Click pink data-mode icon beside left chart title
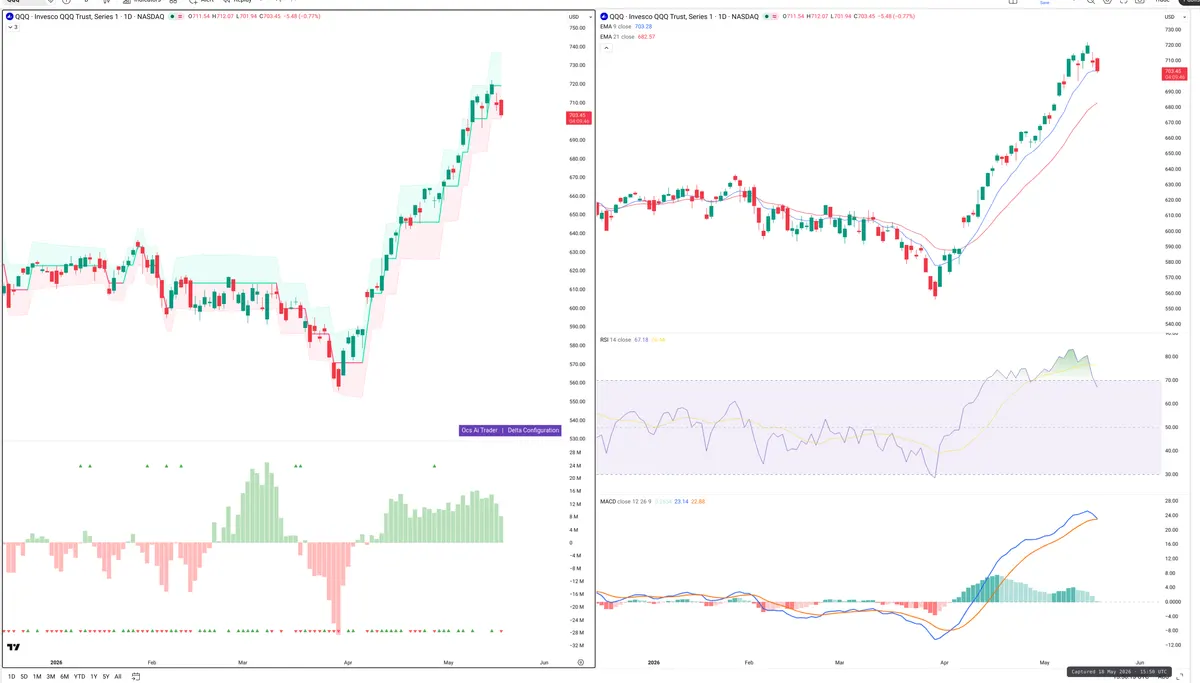 [181, 17]
